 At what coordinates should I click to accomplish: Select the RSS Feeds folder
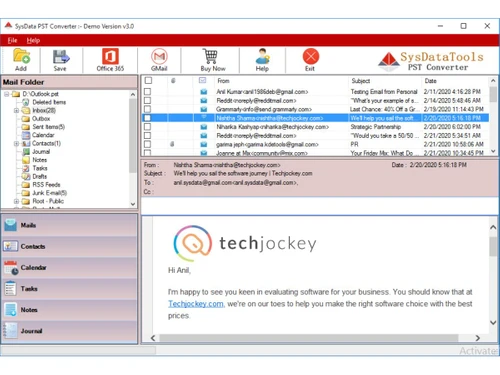pyautogui.click(x=46, y=185)
